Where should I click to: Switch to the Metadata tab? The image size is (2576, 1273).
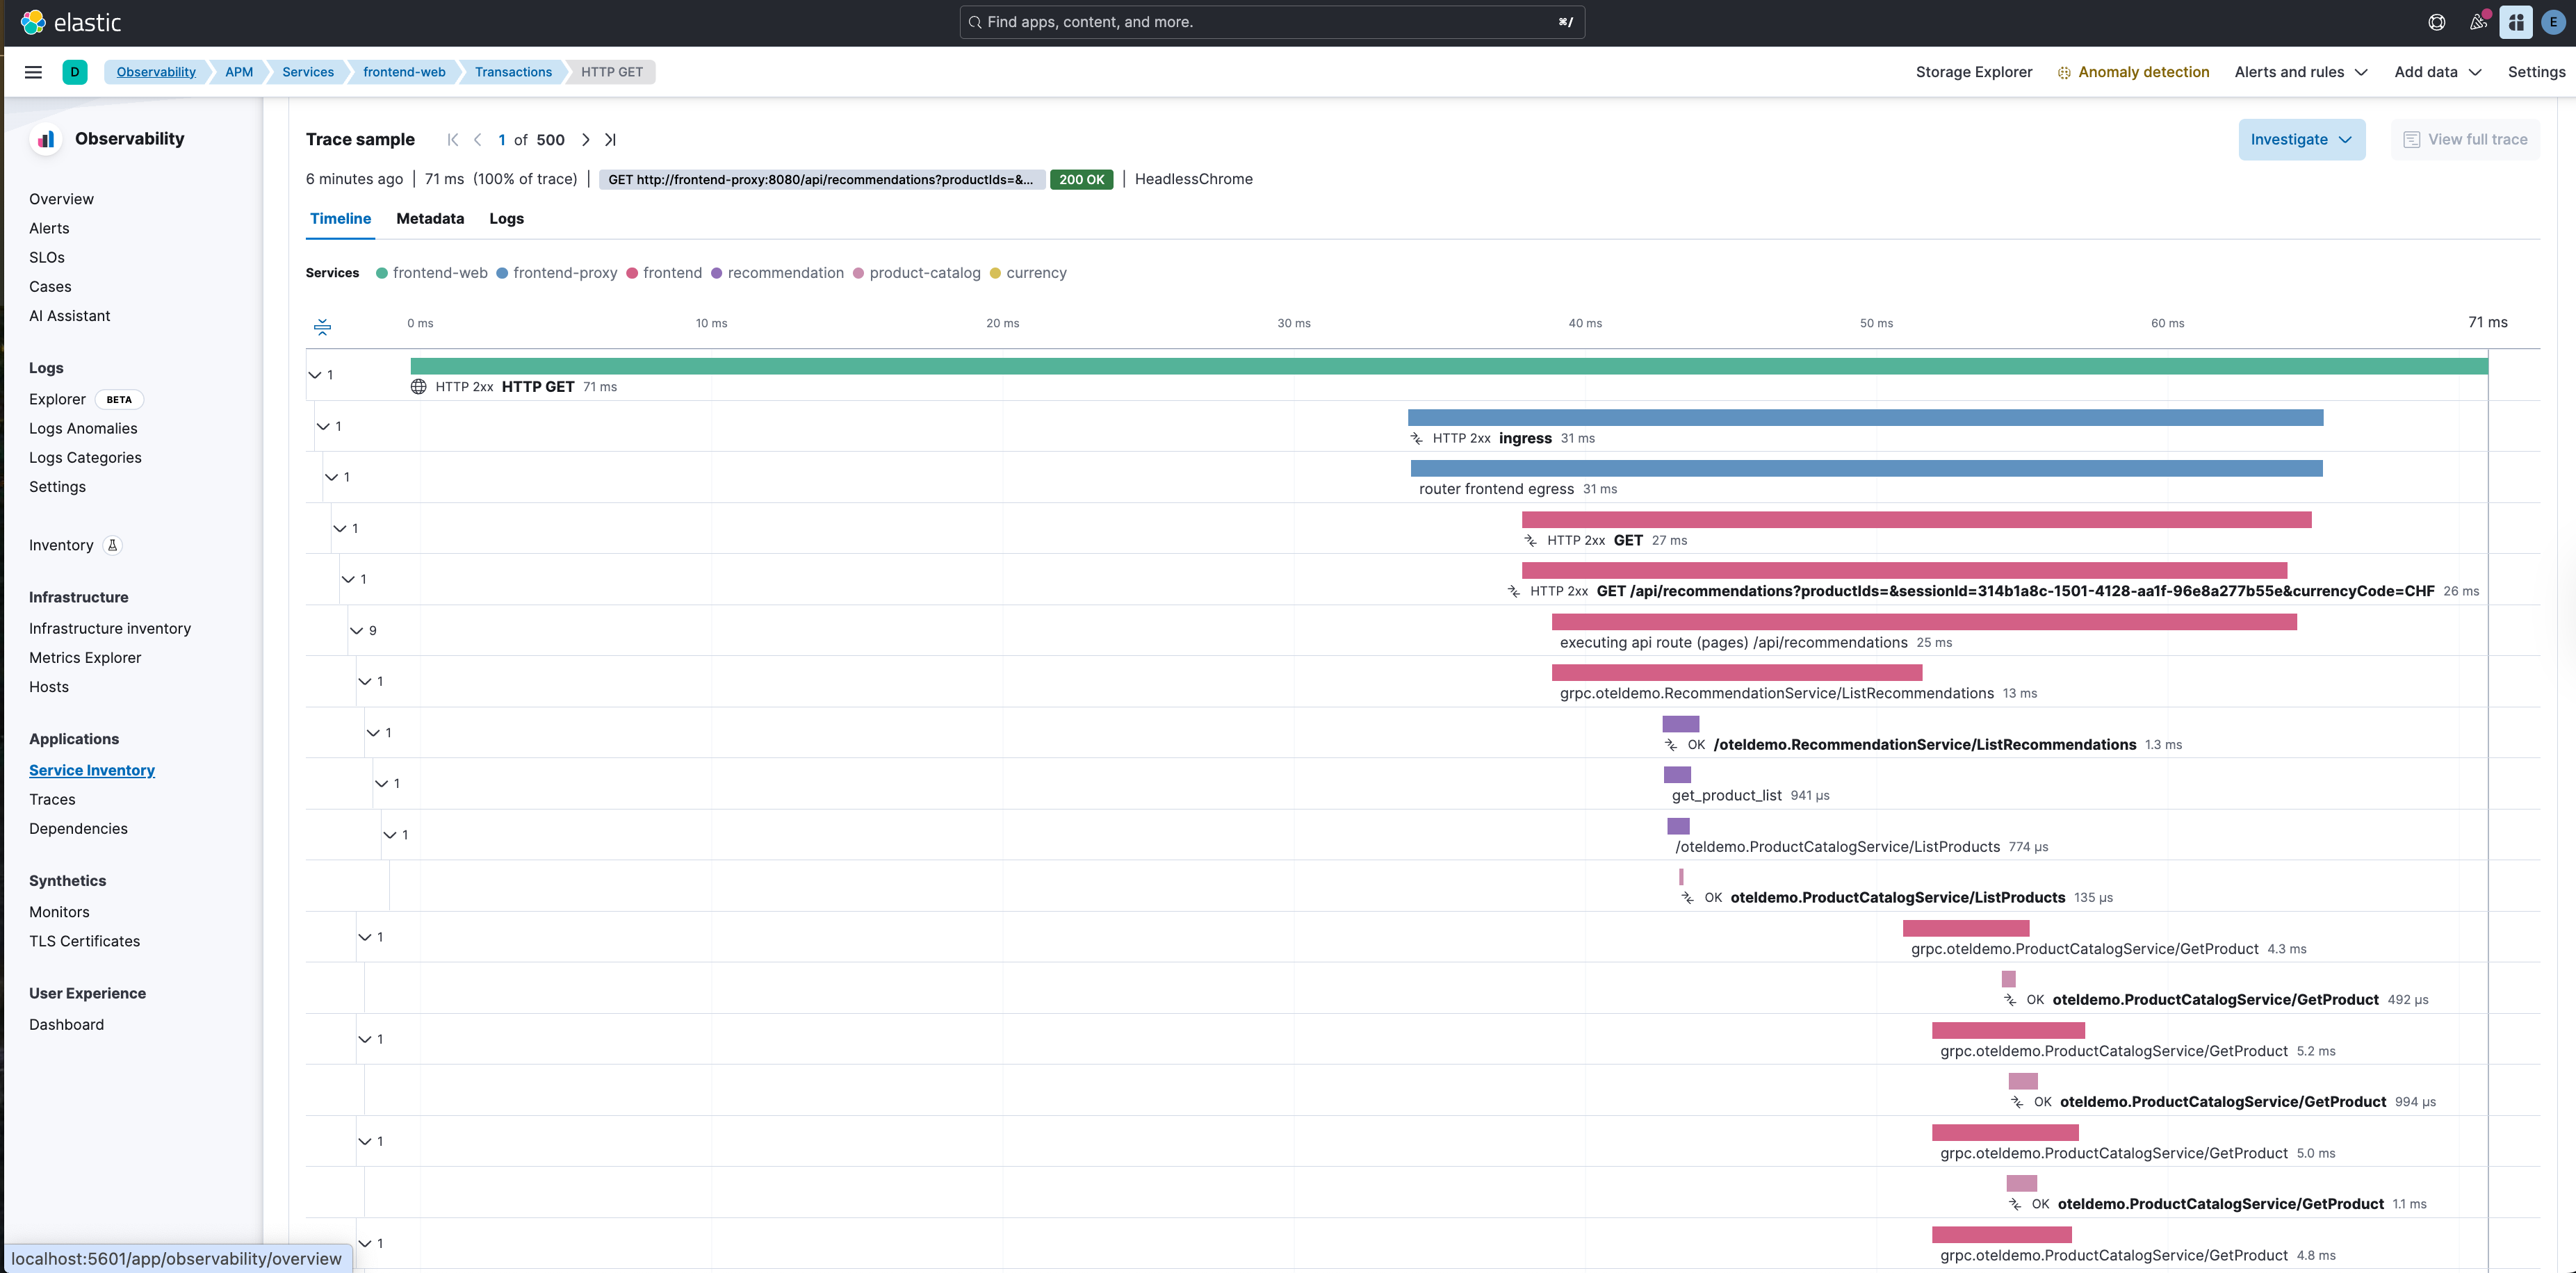click(430, 219)
